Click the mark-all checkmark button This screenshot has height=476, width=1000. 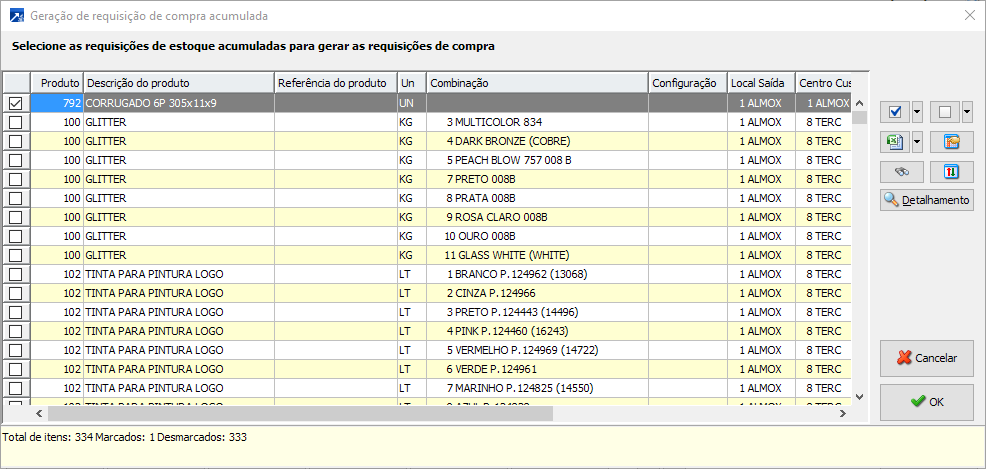pyautogui.click(x=895, y=112)
